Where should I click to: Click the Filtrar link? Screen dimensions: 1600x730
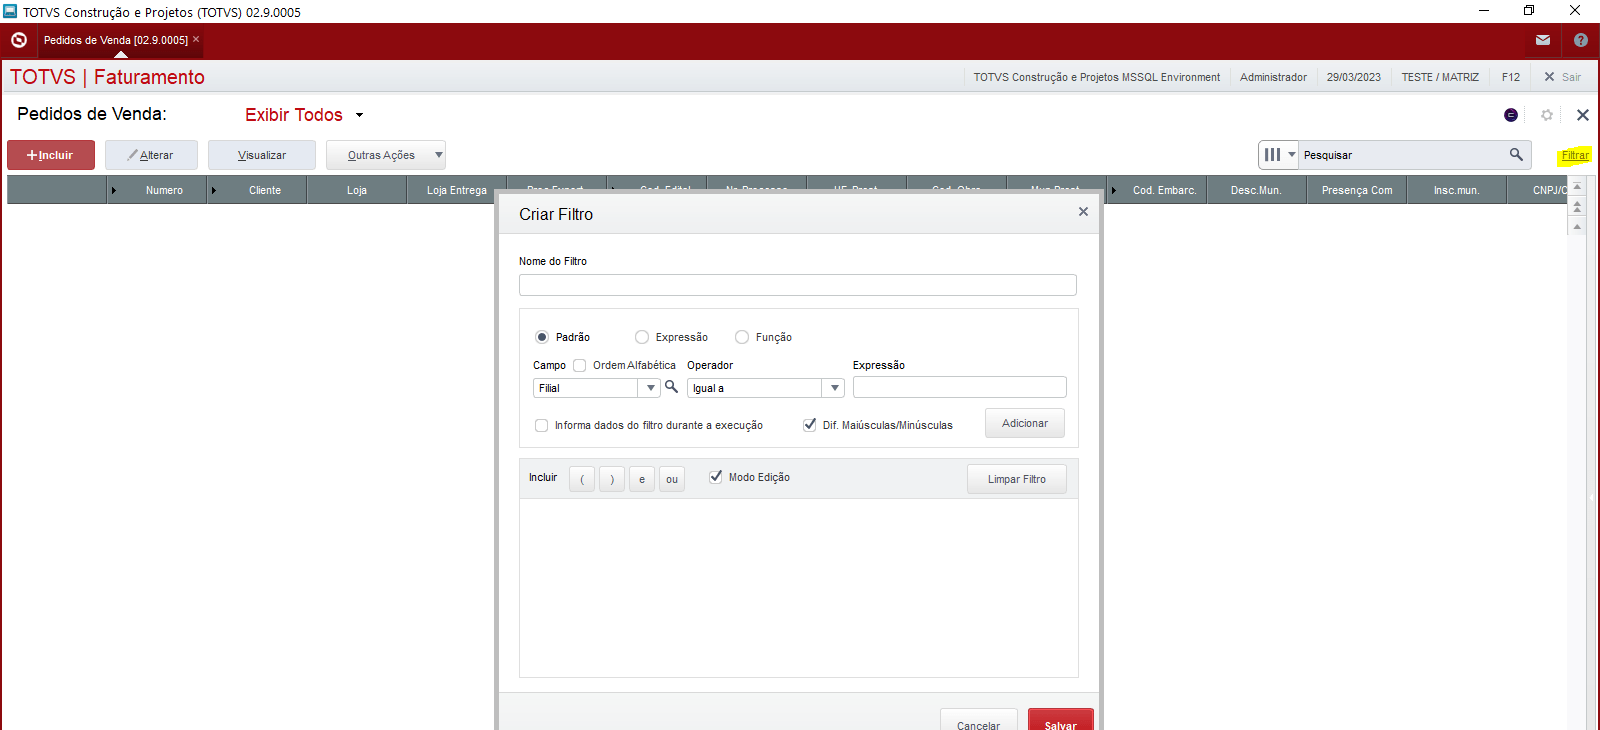click(x=1575, y=155)
